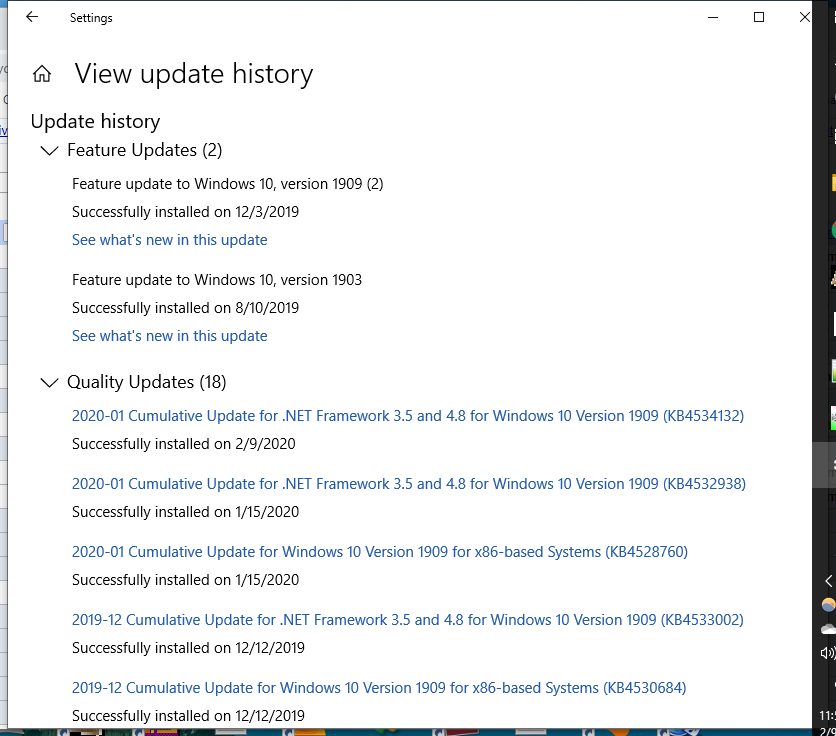The height and width of the screenshot is (736, 836).
Task: Click 'Settings' title in the window bar
Action: (91, 18)
